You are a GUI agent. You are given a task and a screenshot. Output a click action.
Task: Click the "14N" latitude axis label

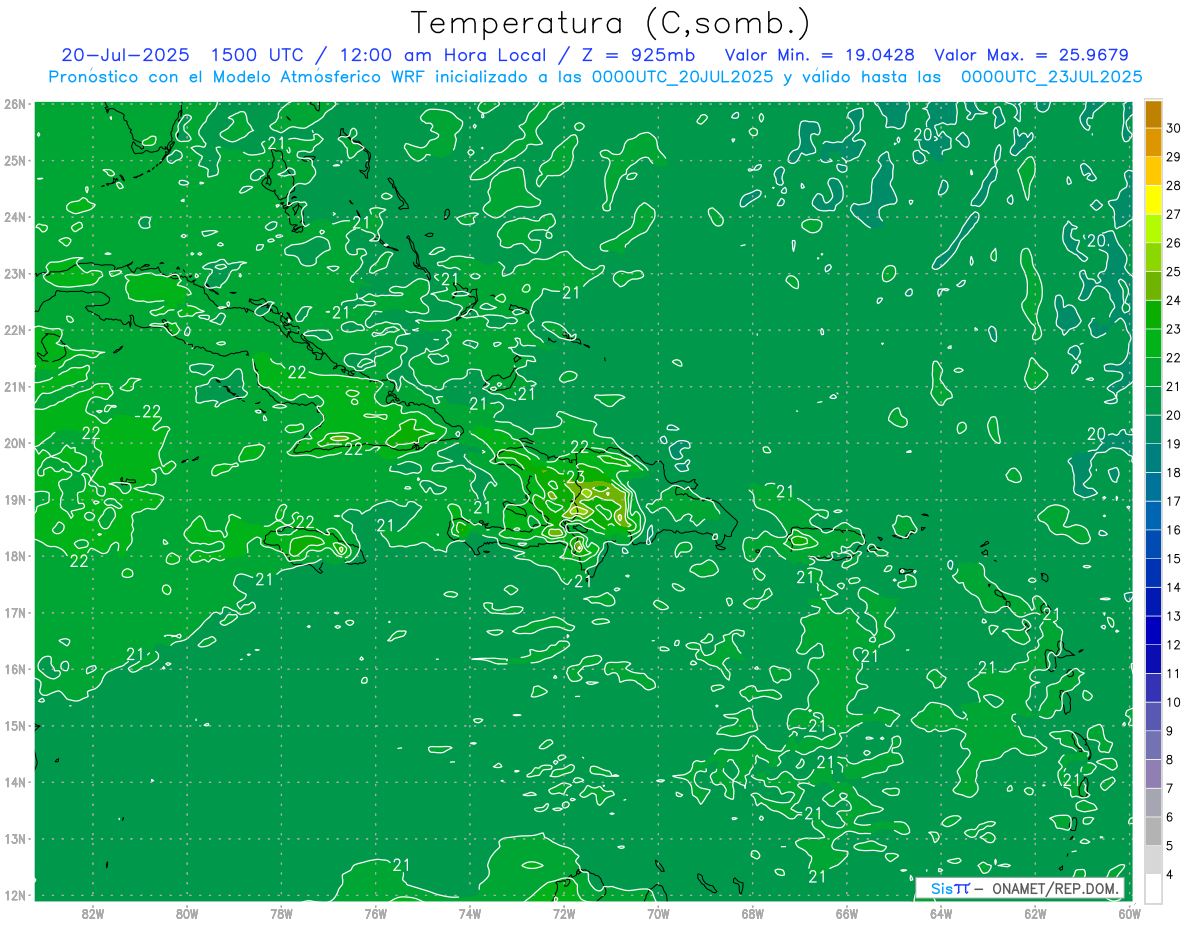[x=15, y=782]
